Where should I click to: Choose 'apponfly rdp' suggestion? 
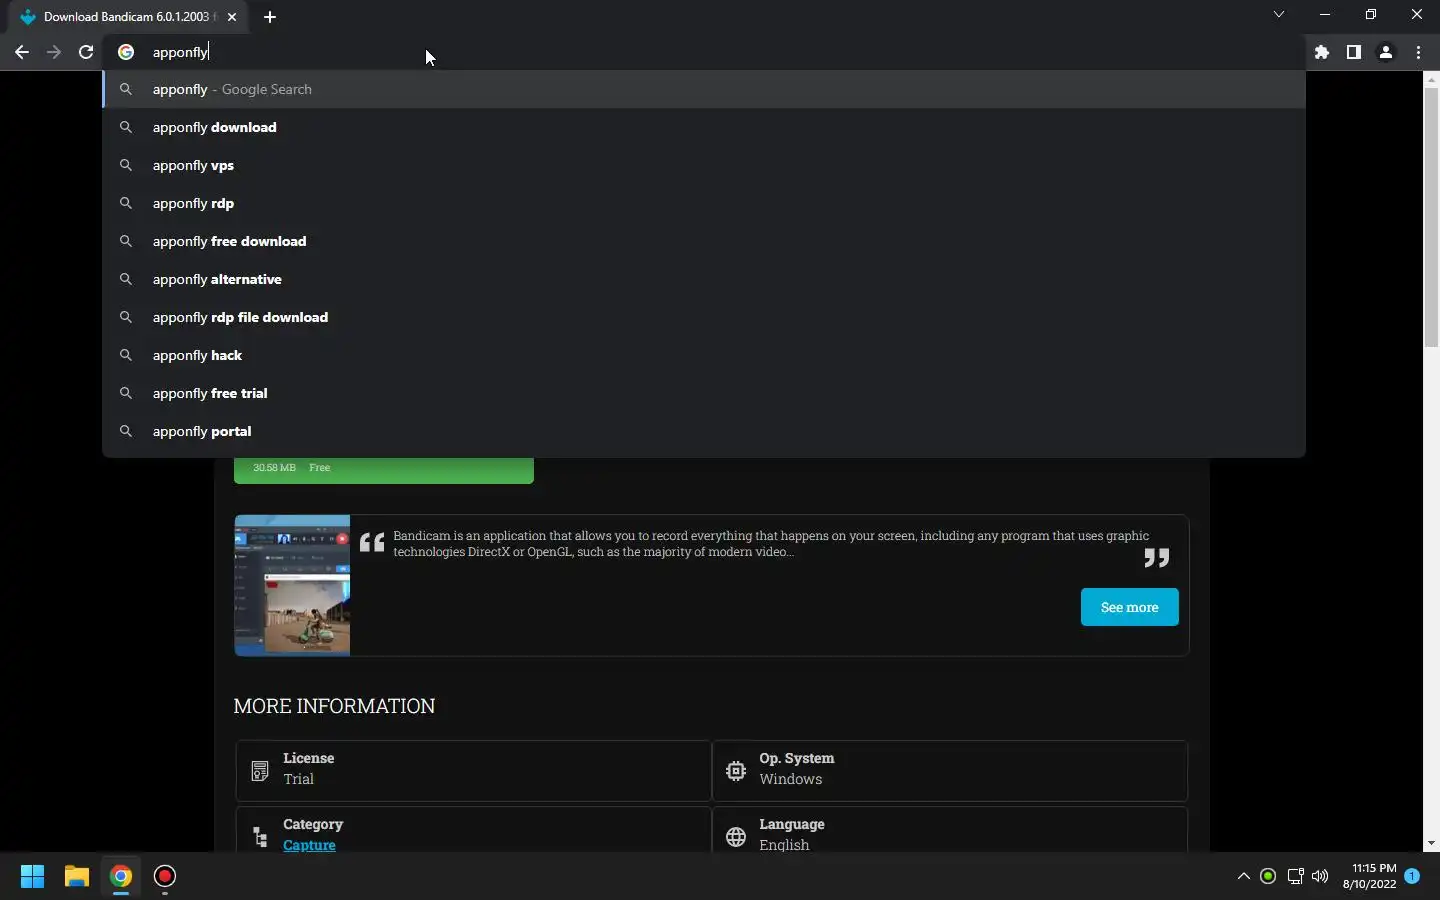point(704,203)
